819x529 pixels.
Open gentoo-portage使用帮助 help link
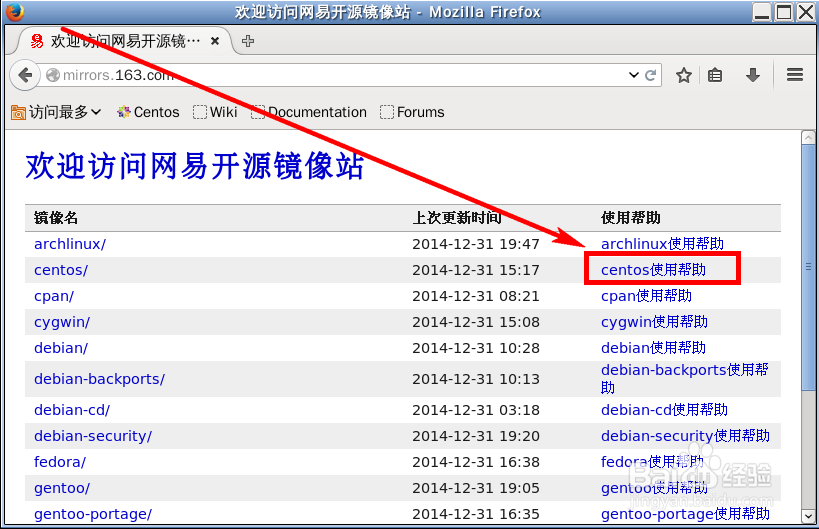[685, 514]
